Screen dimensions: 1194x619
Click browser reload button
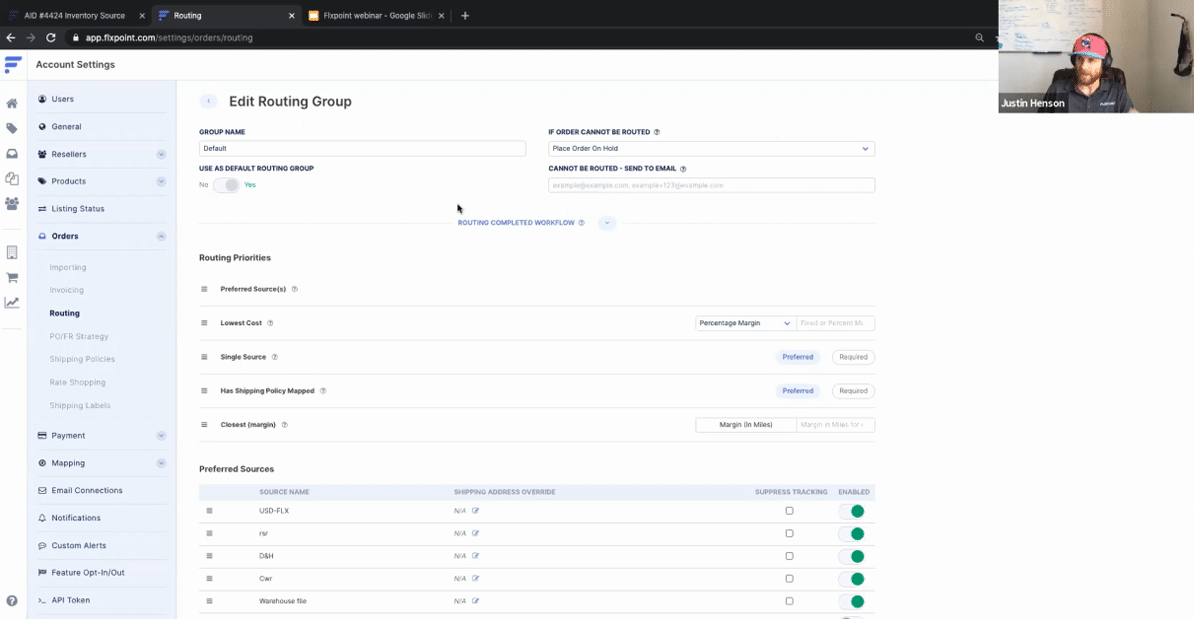pyautogui.click(x=51, y=37)
